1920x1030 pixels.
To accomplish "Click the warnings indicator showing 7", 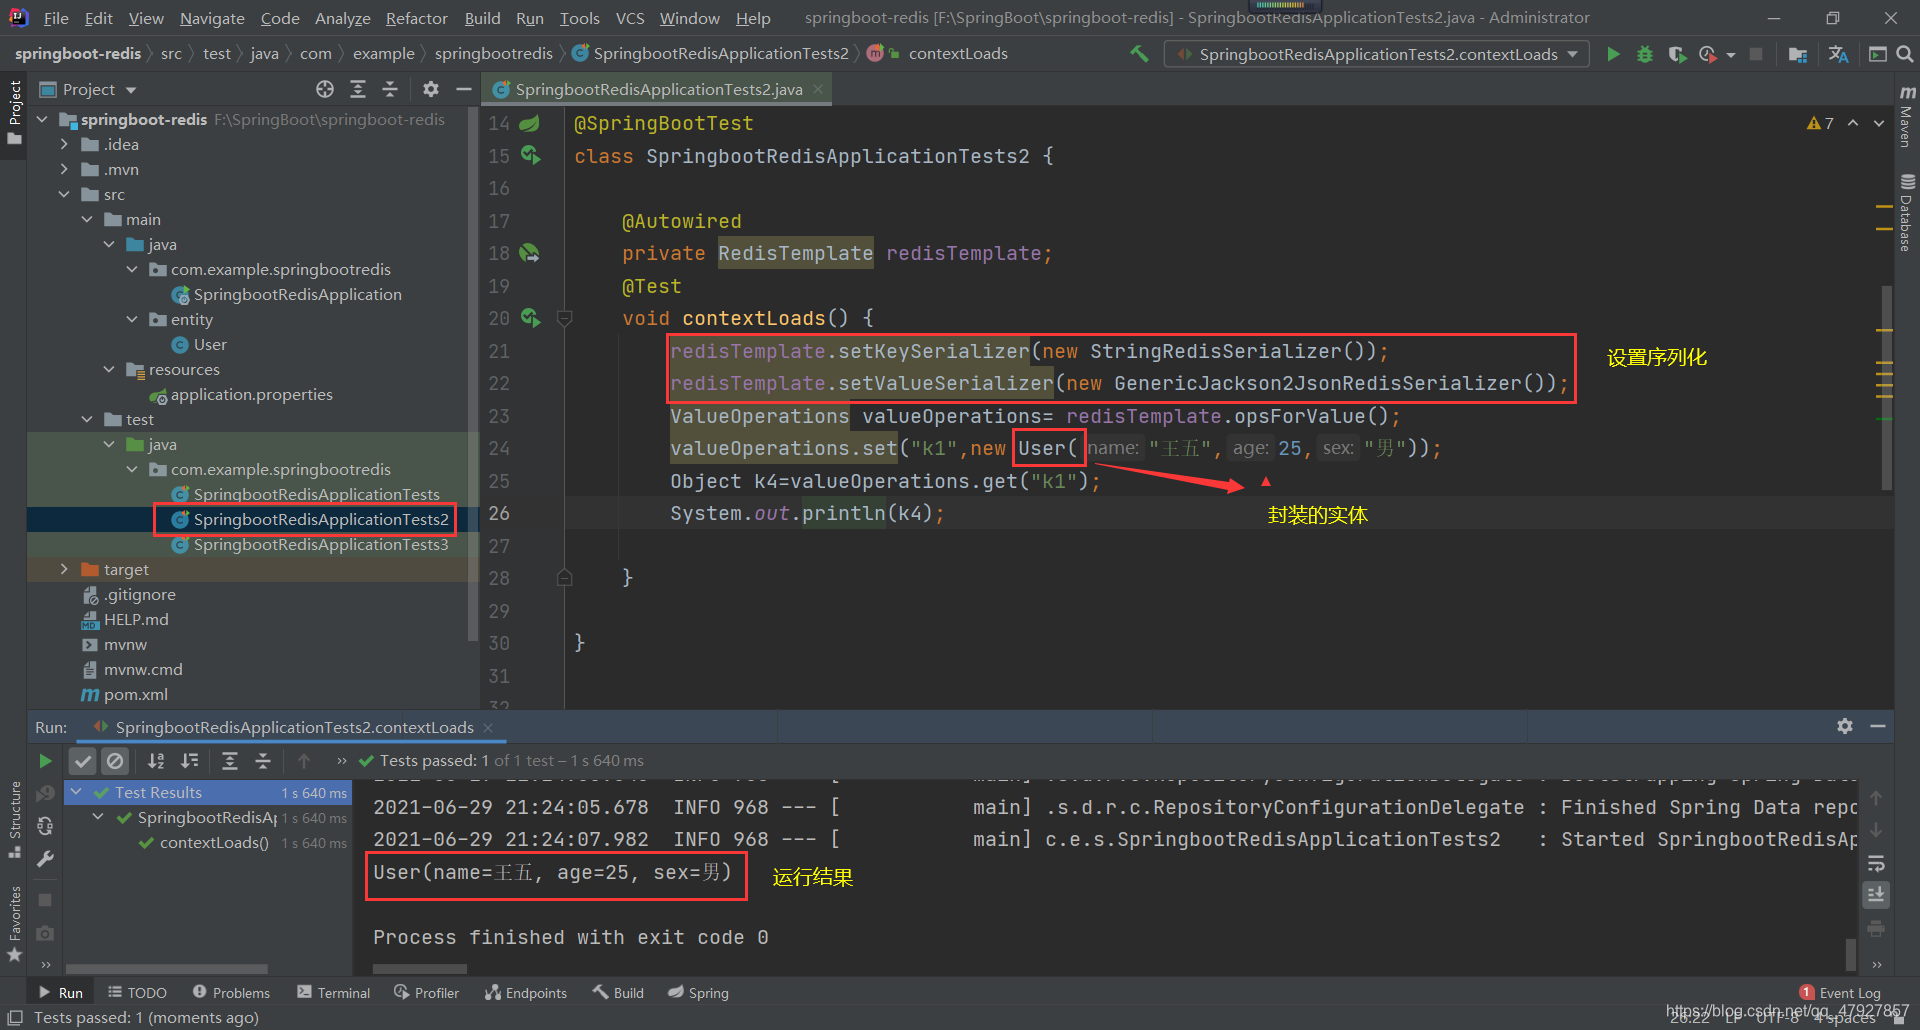I will 1820,123.
